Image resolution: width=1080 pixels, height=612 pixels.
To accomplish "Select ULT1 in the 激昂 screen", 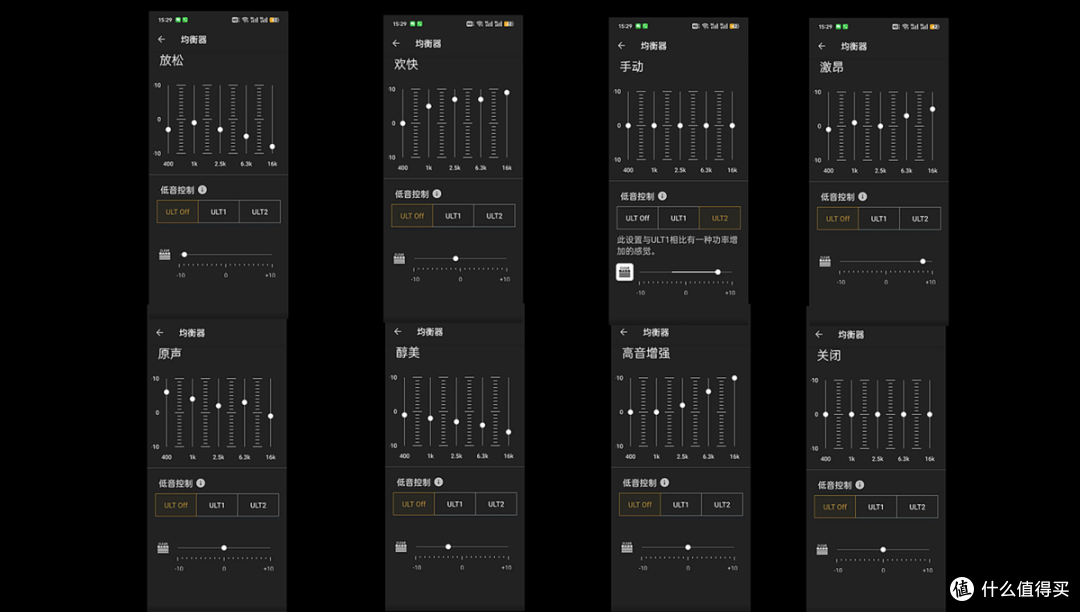I will pos(879,219).
